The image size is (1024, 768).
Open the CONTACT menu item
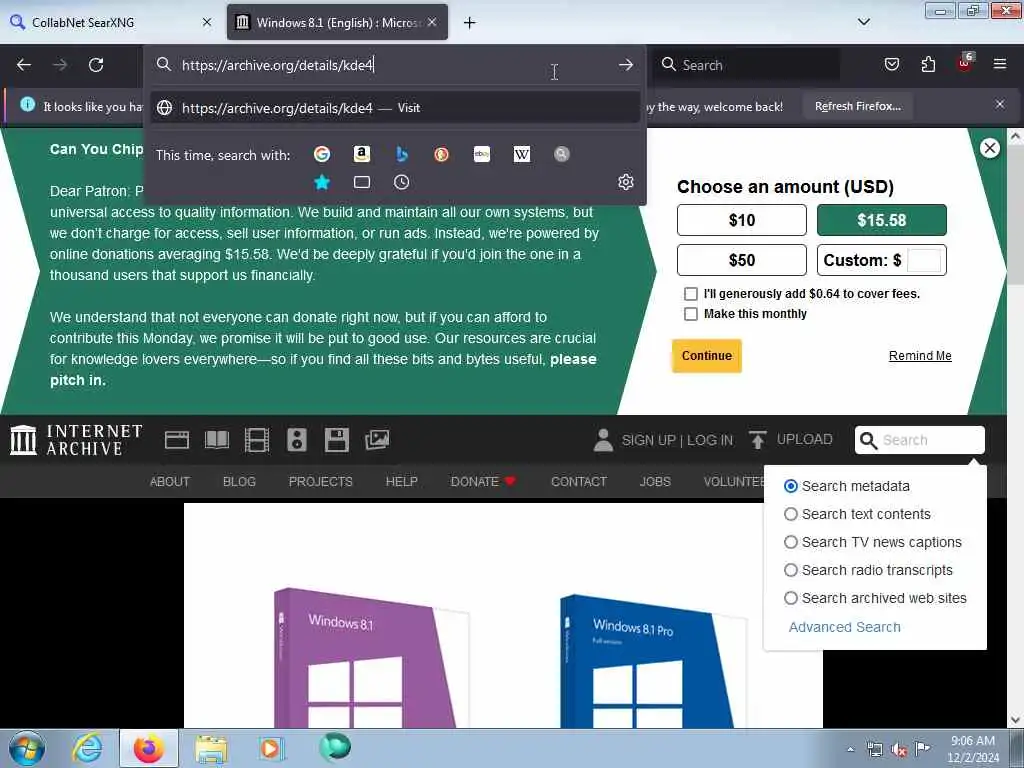(579, 481)
